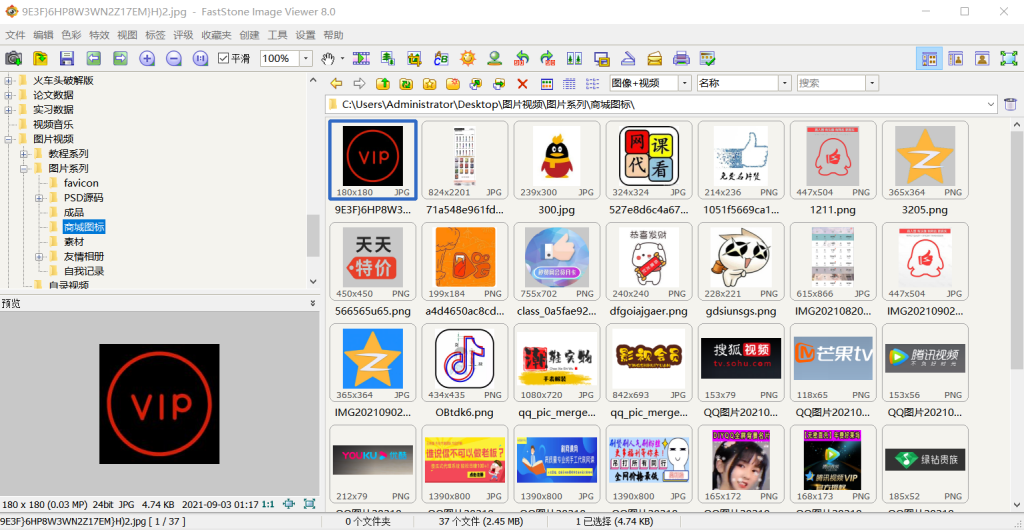Open the 100% zoom level dropdown
1024x530 pixels.
pos(308,59)
